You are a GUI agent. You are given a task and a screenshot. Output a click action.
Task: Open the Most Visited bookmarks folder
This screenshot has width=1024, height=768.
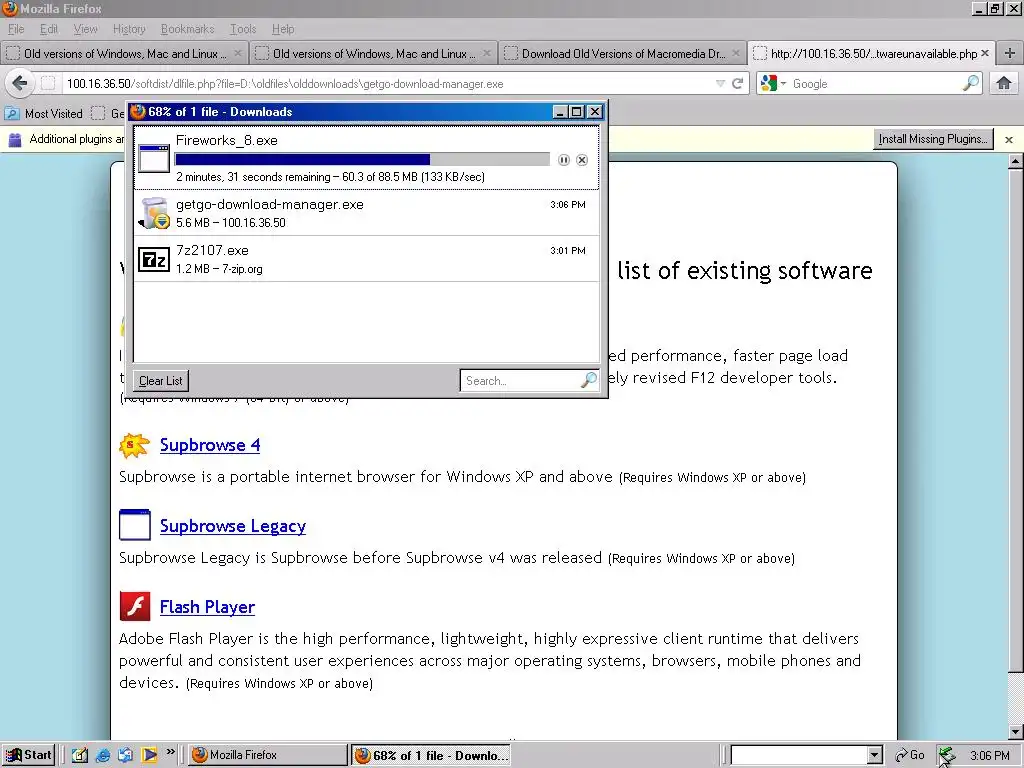coord(44,114)
